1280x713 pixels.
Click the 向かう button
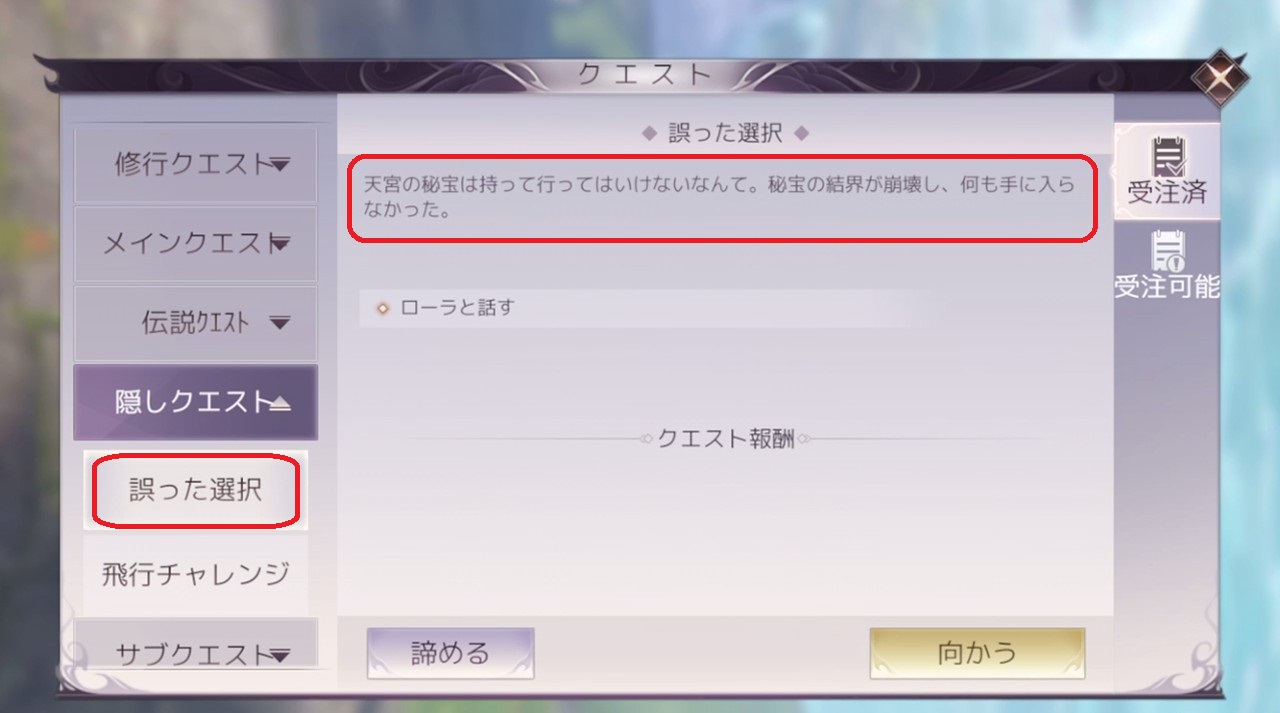tap(977, 653)
